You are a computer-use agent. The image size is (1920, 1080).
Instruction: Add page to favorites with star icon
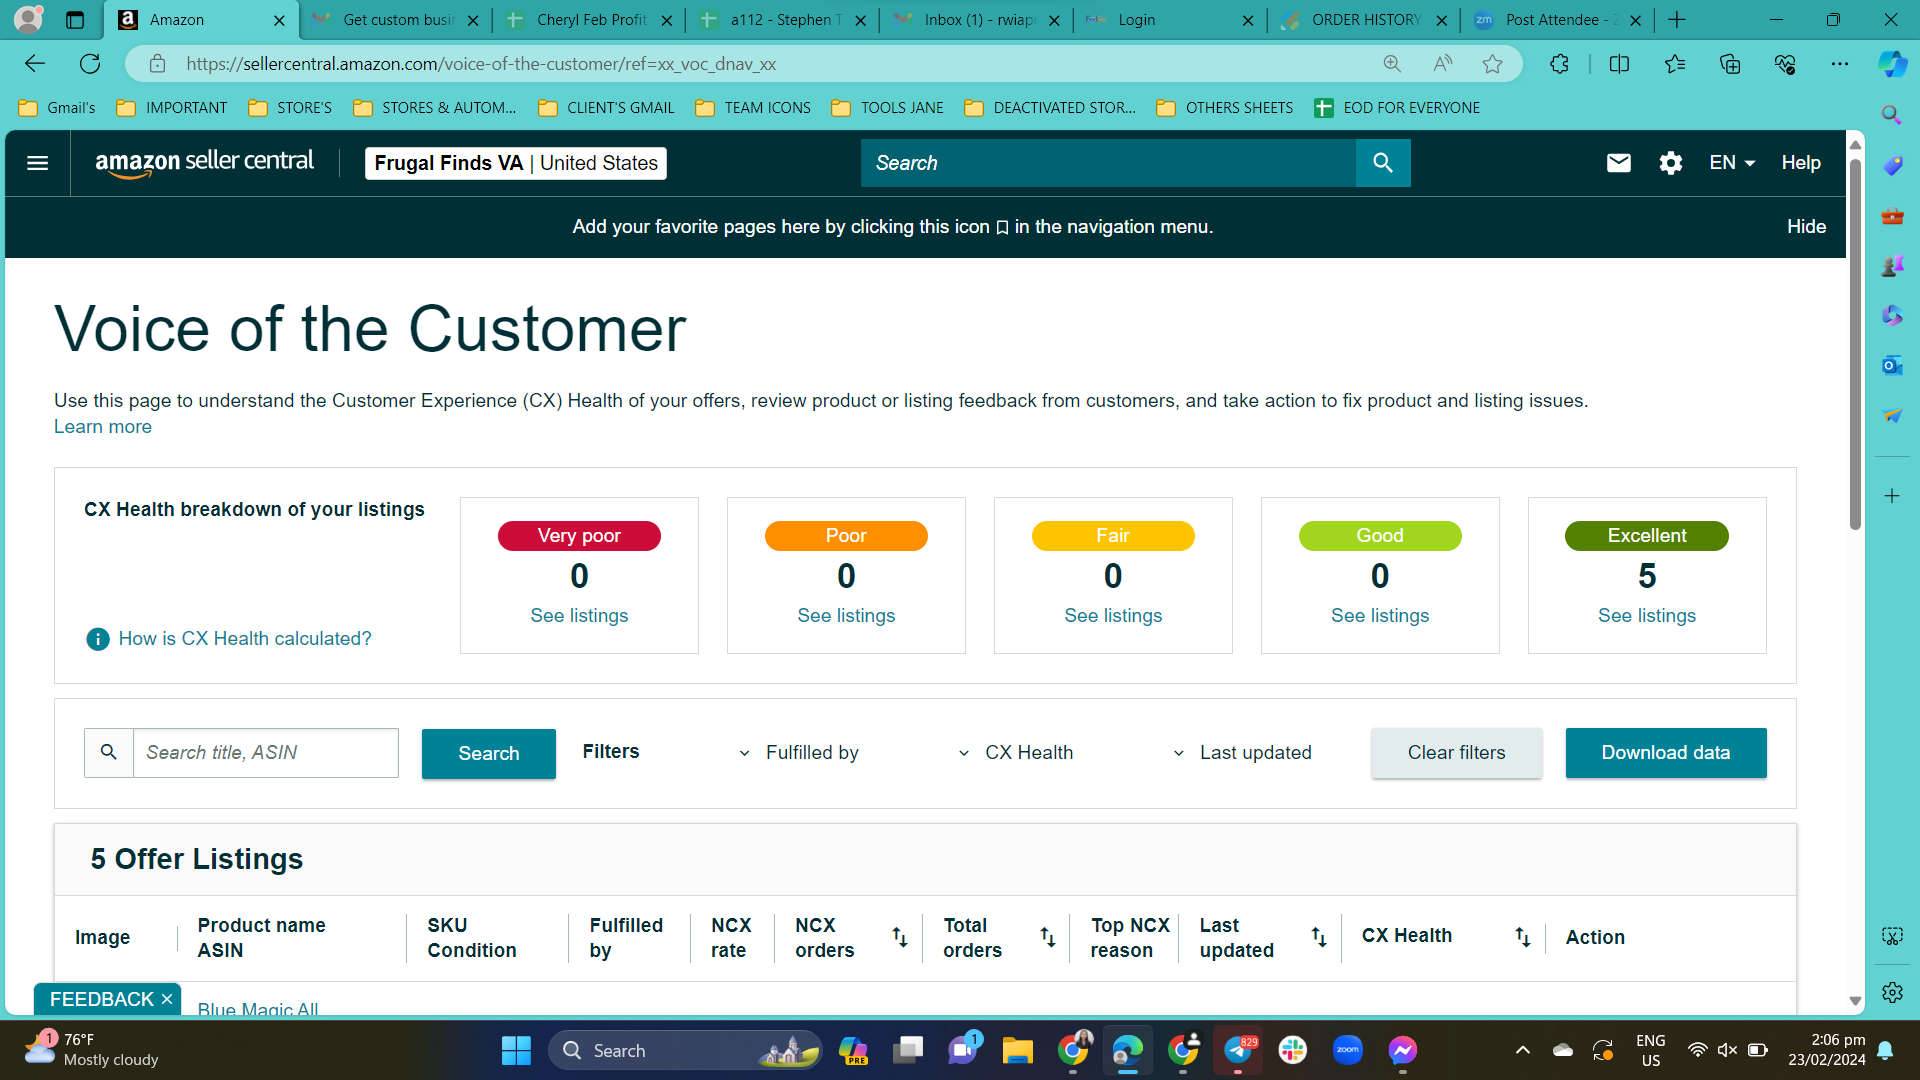pyautogui.click(x=1492, y=64)
